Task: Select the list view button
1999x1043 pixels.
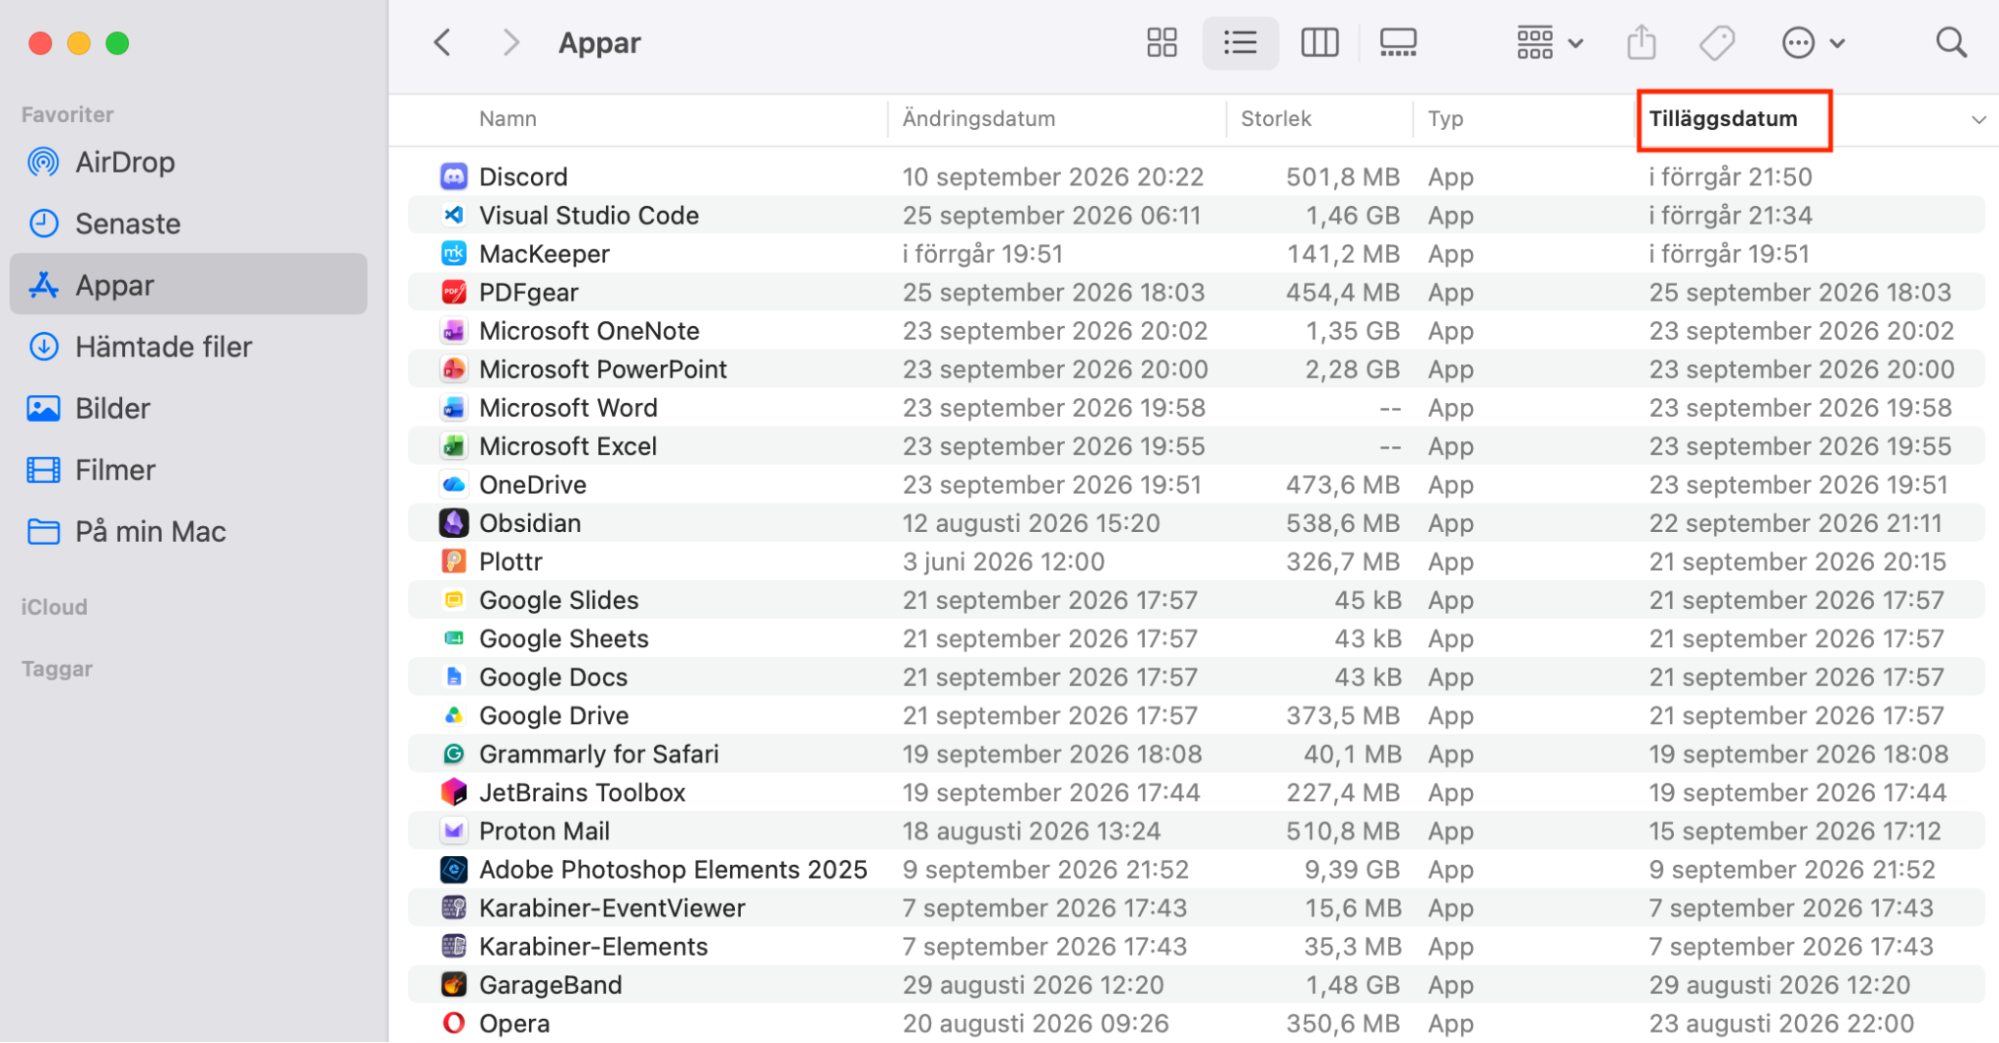Action: [x=1240, y=43]
